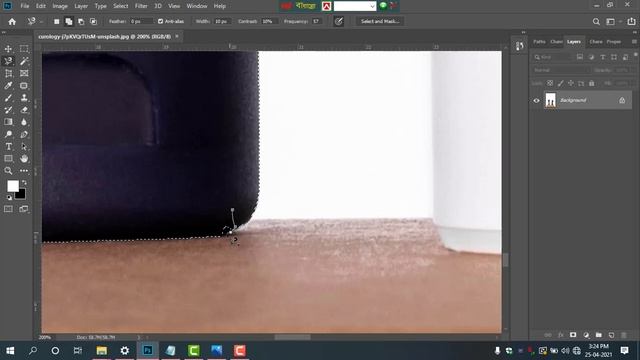The image size is (640, 360).
Task: Select the Hand tool
Action: (24, 158)
